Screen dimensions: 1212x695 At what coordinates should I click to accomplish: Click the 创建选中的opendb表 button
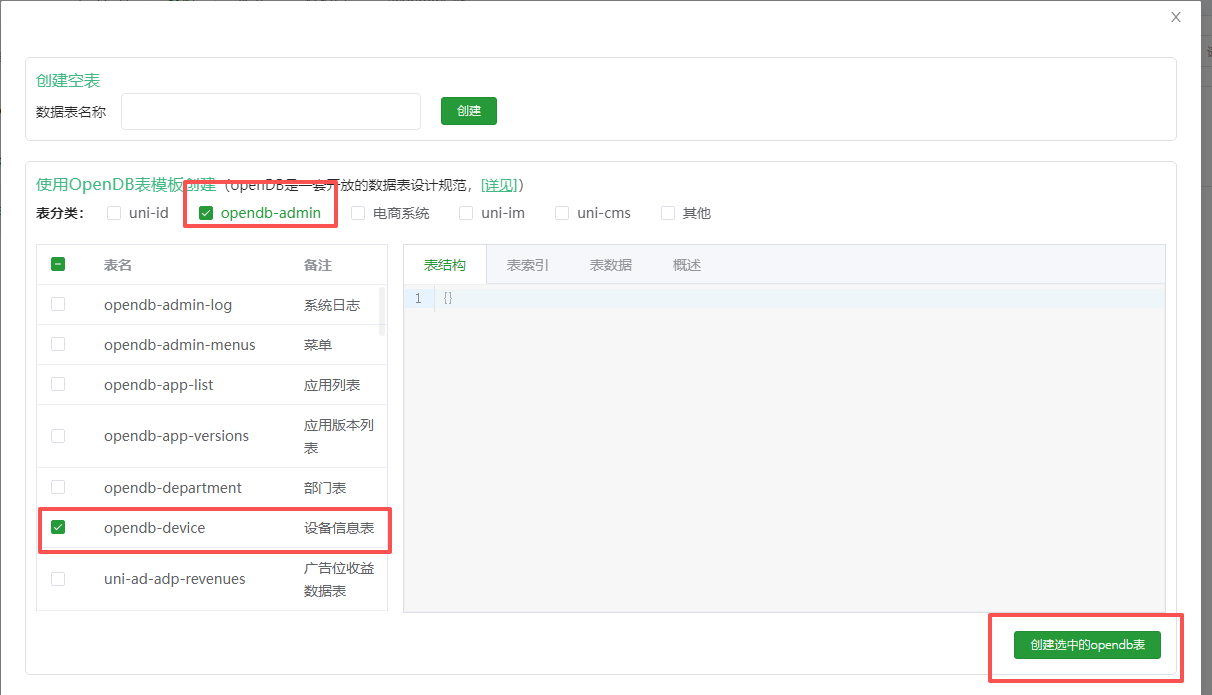pos(1087,645)
